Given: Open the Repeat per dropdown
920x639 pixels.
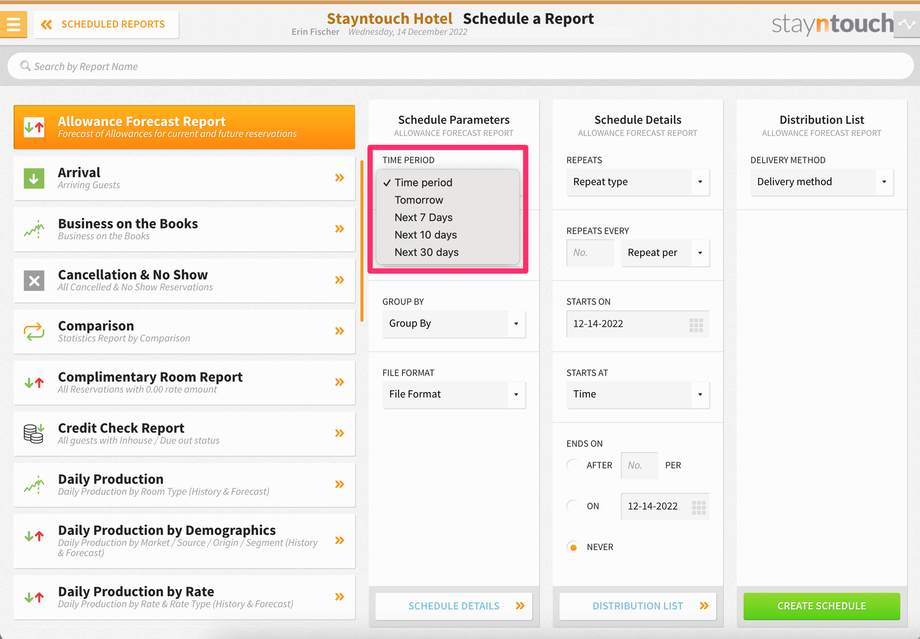Looking at the screenshot, I should pyautogui.click(x=665, y=253).
